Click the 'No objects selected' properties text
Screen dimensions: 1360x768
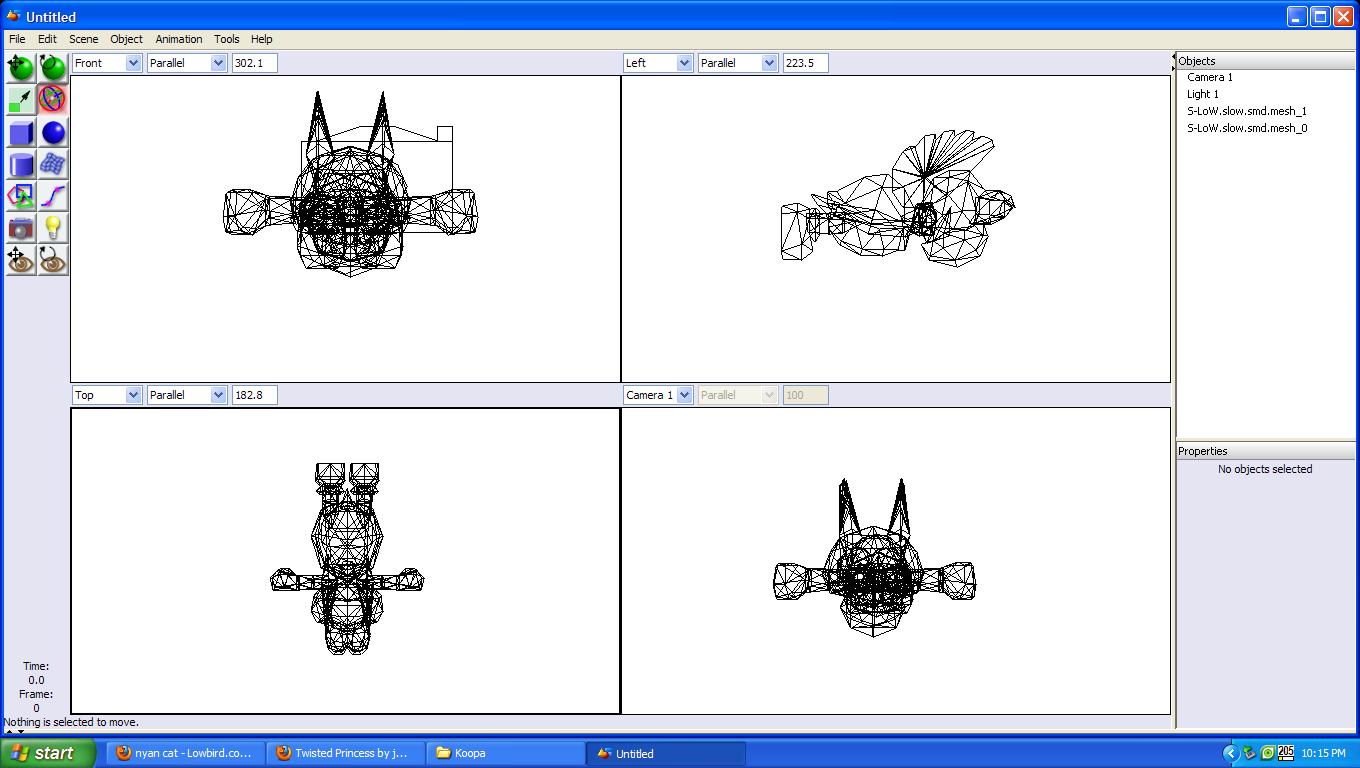point(1265,469)
